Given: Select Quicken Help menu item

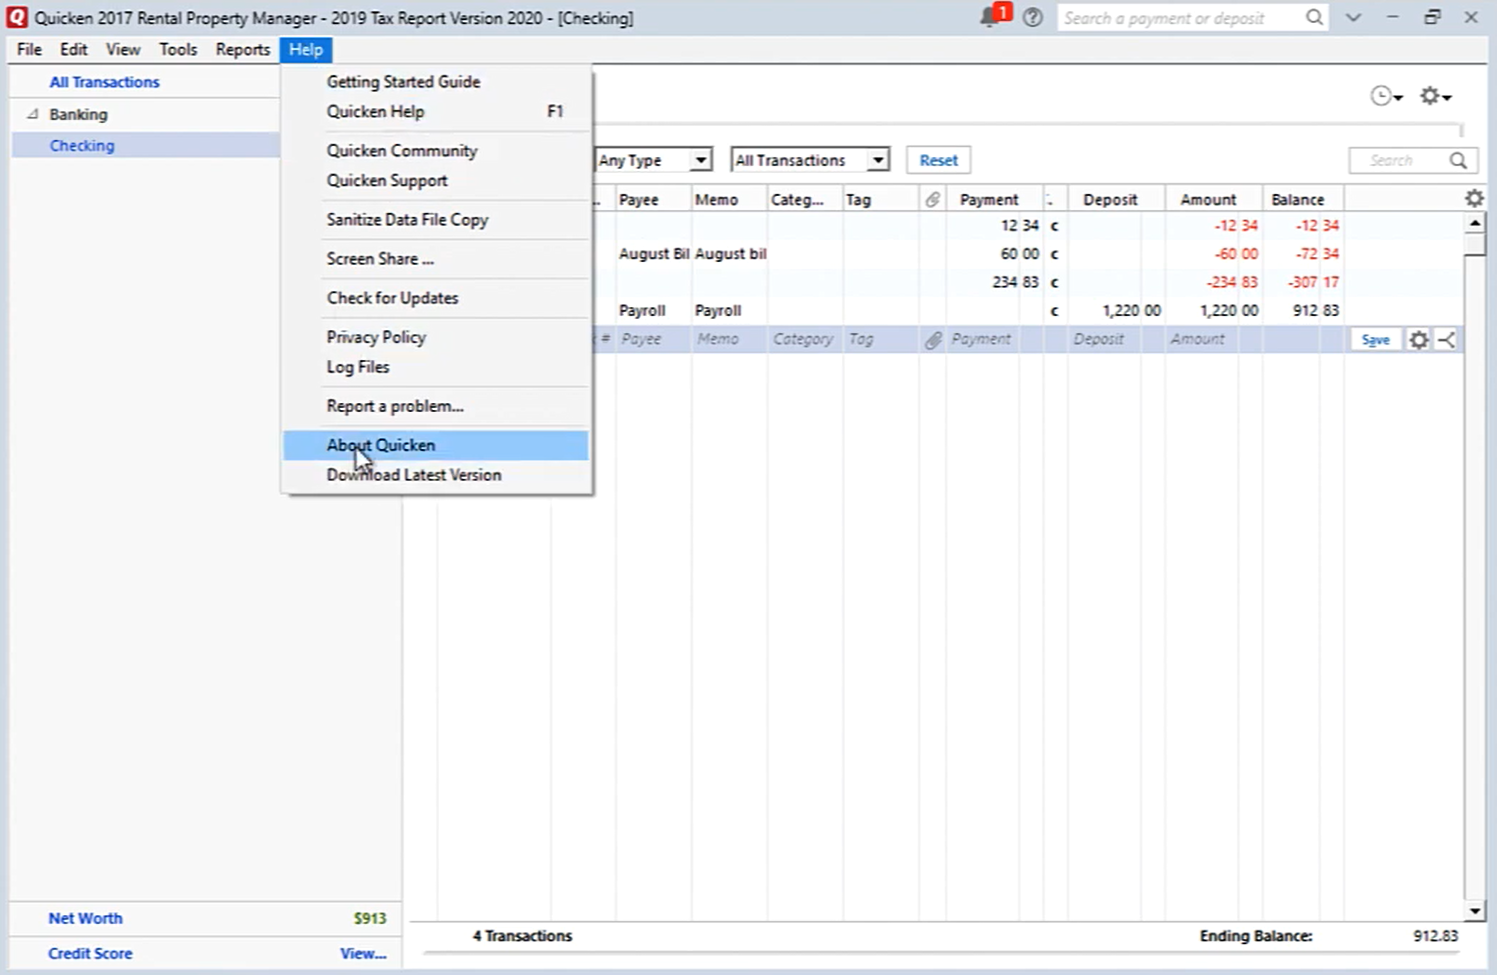Looking at the screenshot, I should point(436,112).
